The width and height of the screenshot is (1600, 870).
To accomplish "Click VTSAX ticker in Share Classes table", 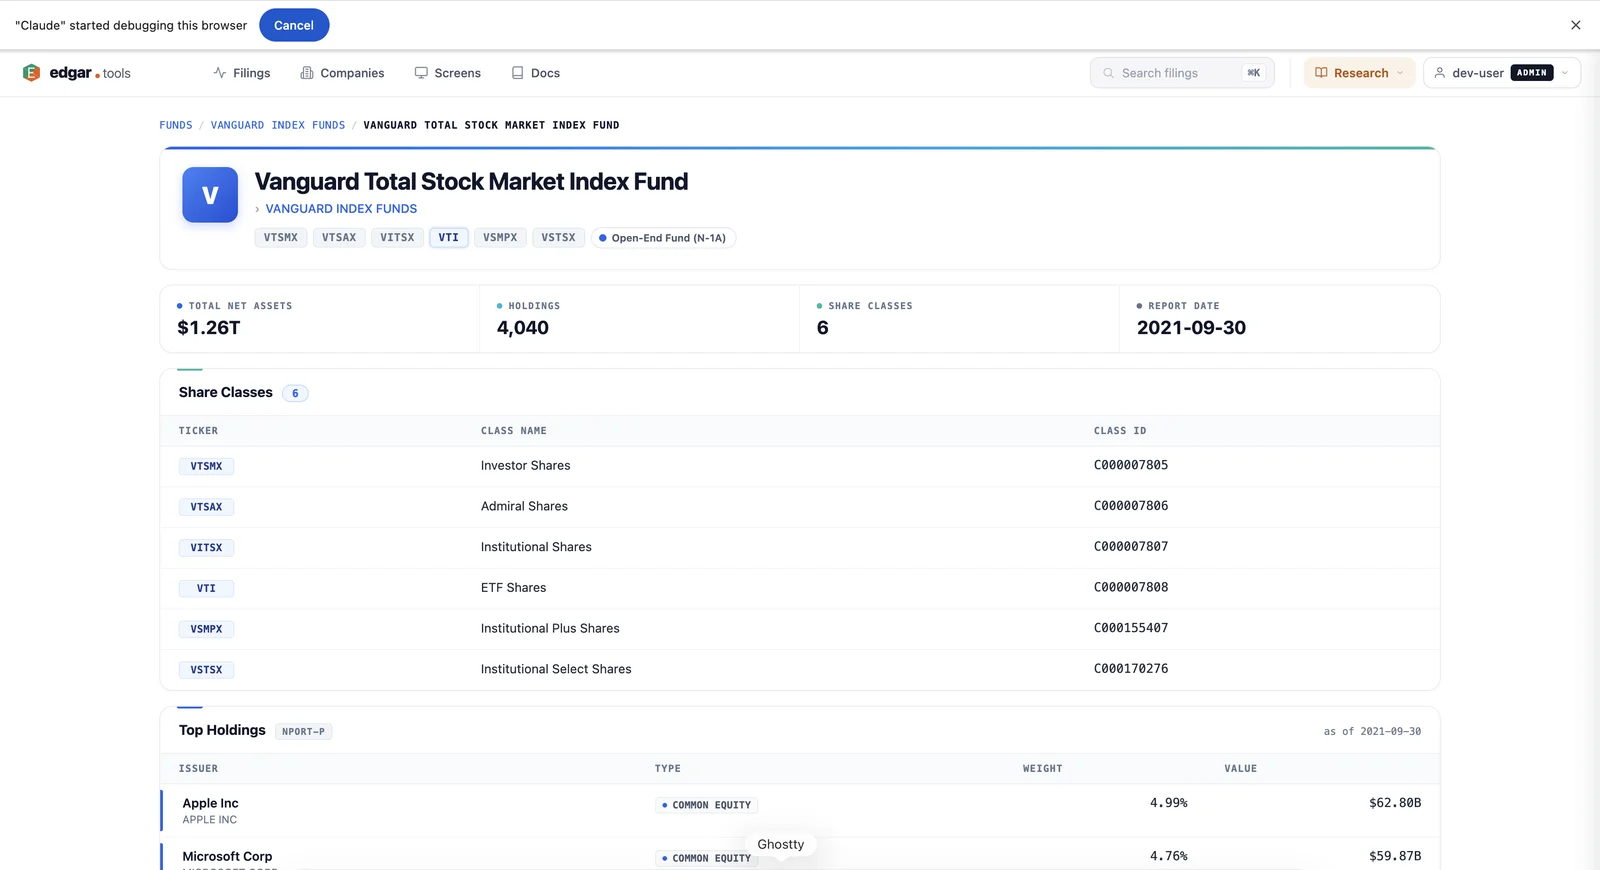I will (x=207, y=507).
